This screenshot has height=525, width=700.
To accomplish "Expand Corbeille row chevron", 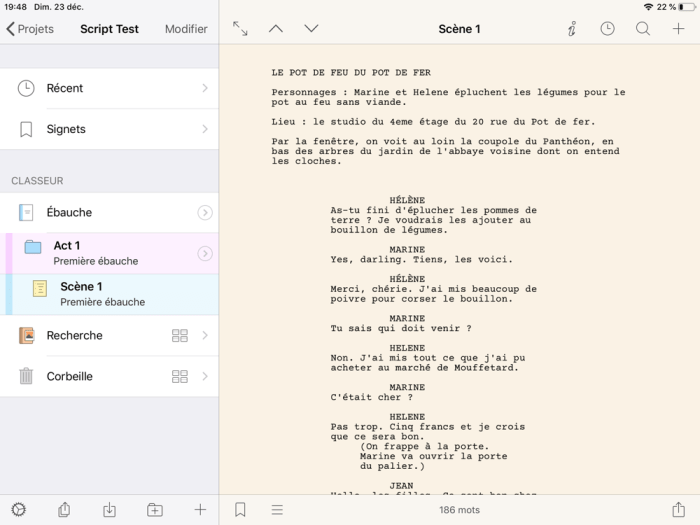I will 205,376.
